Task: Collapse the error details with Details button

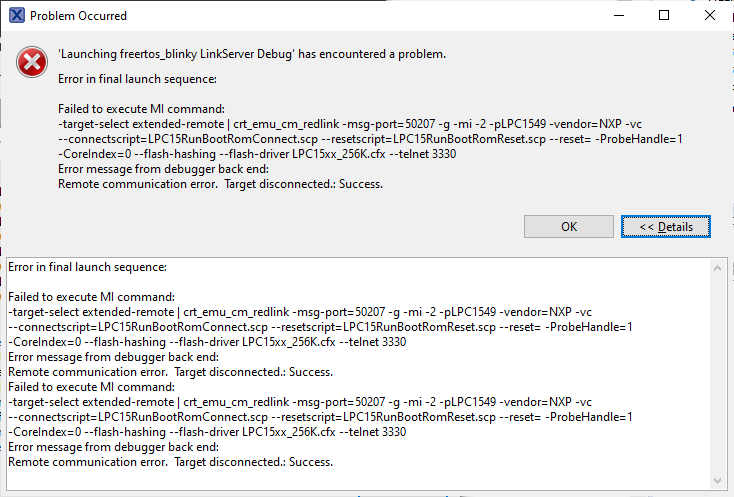Action: 665,227
